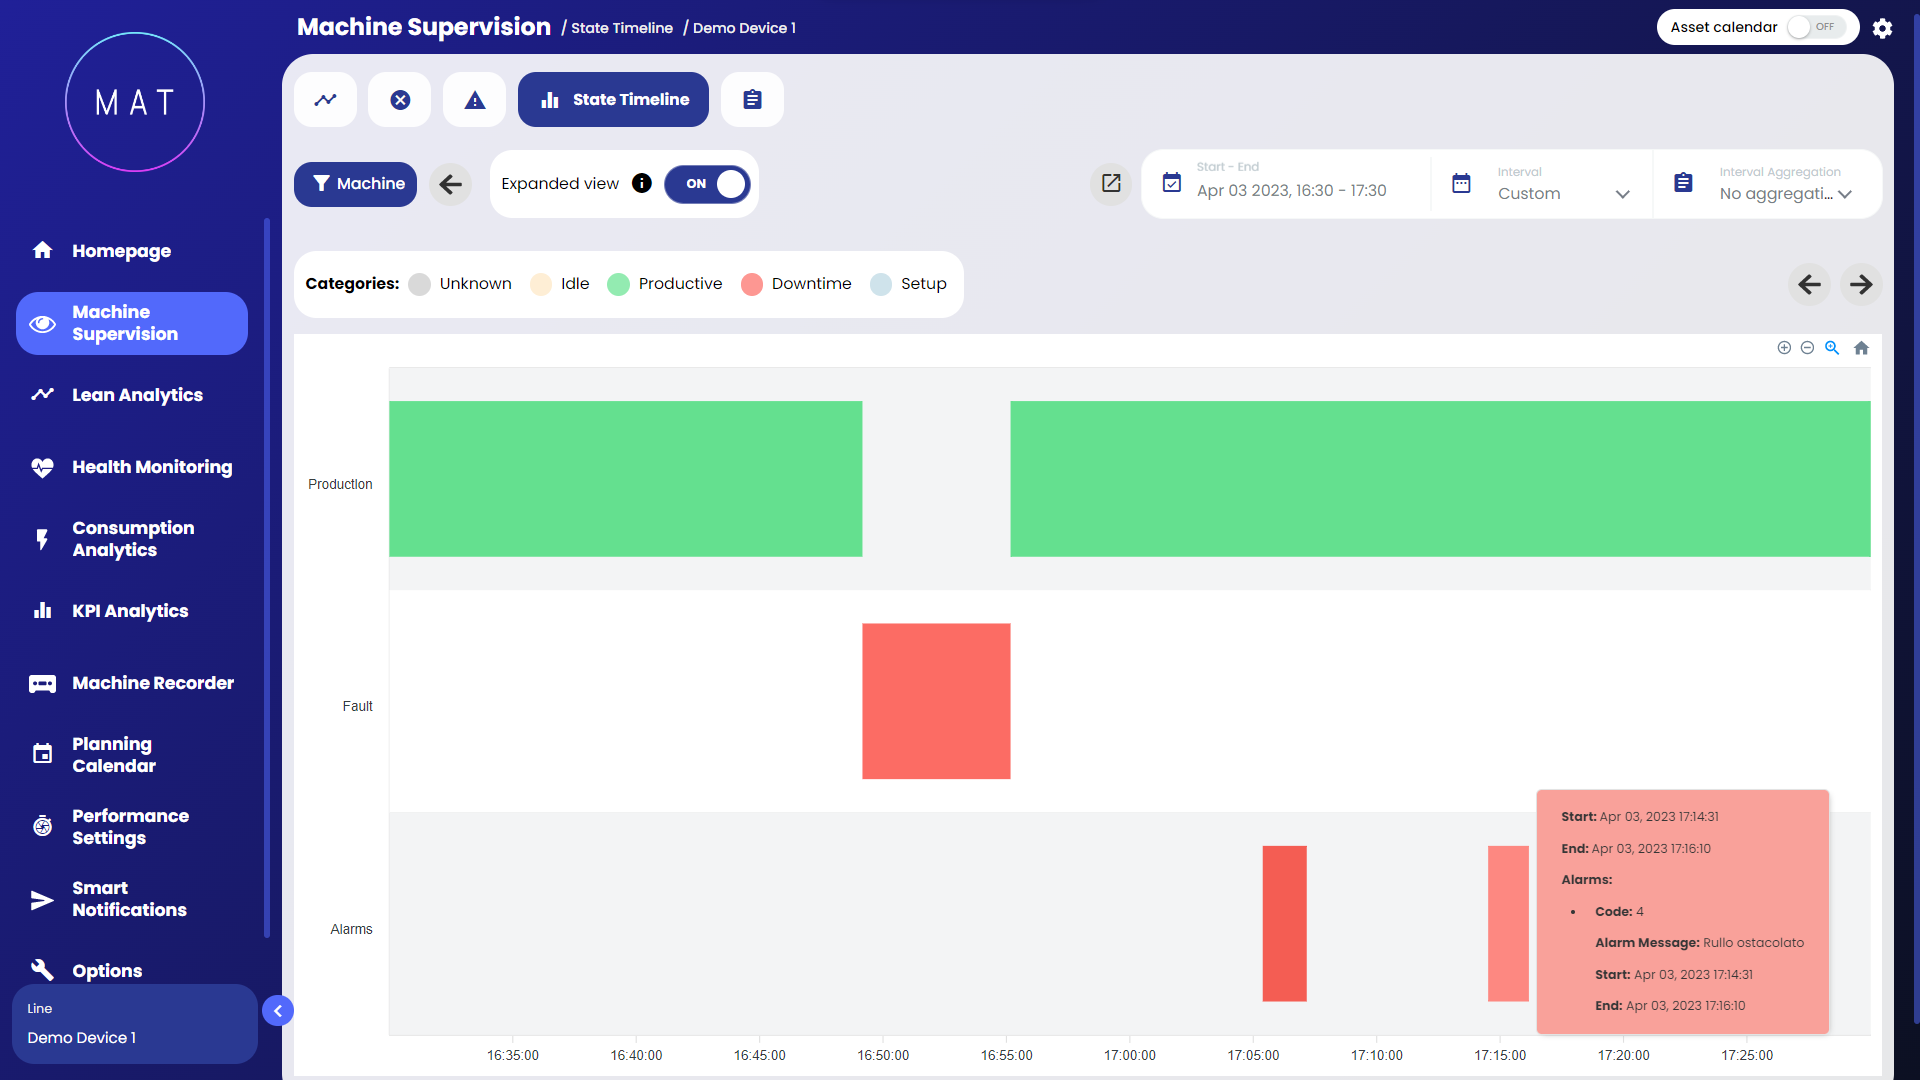This screenshot has height=1080, width=1920.
Task: Open the clipboard report tab icon
Action: [x=752, y=100]
